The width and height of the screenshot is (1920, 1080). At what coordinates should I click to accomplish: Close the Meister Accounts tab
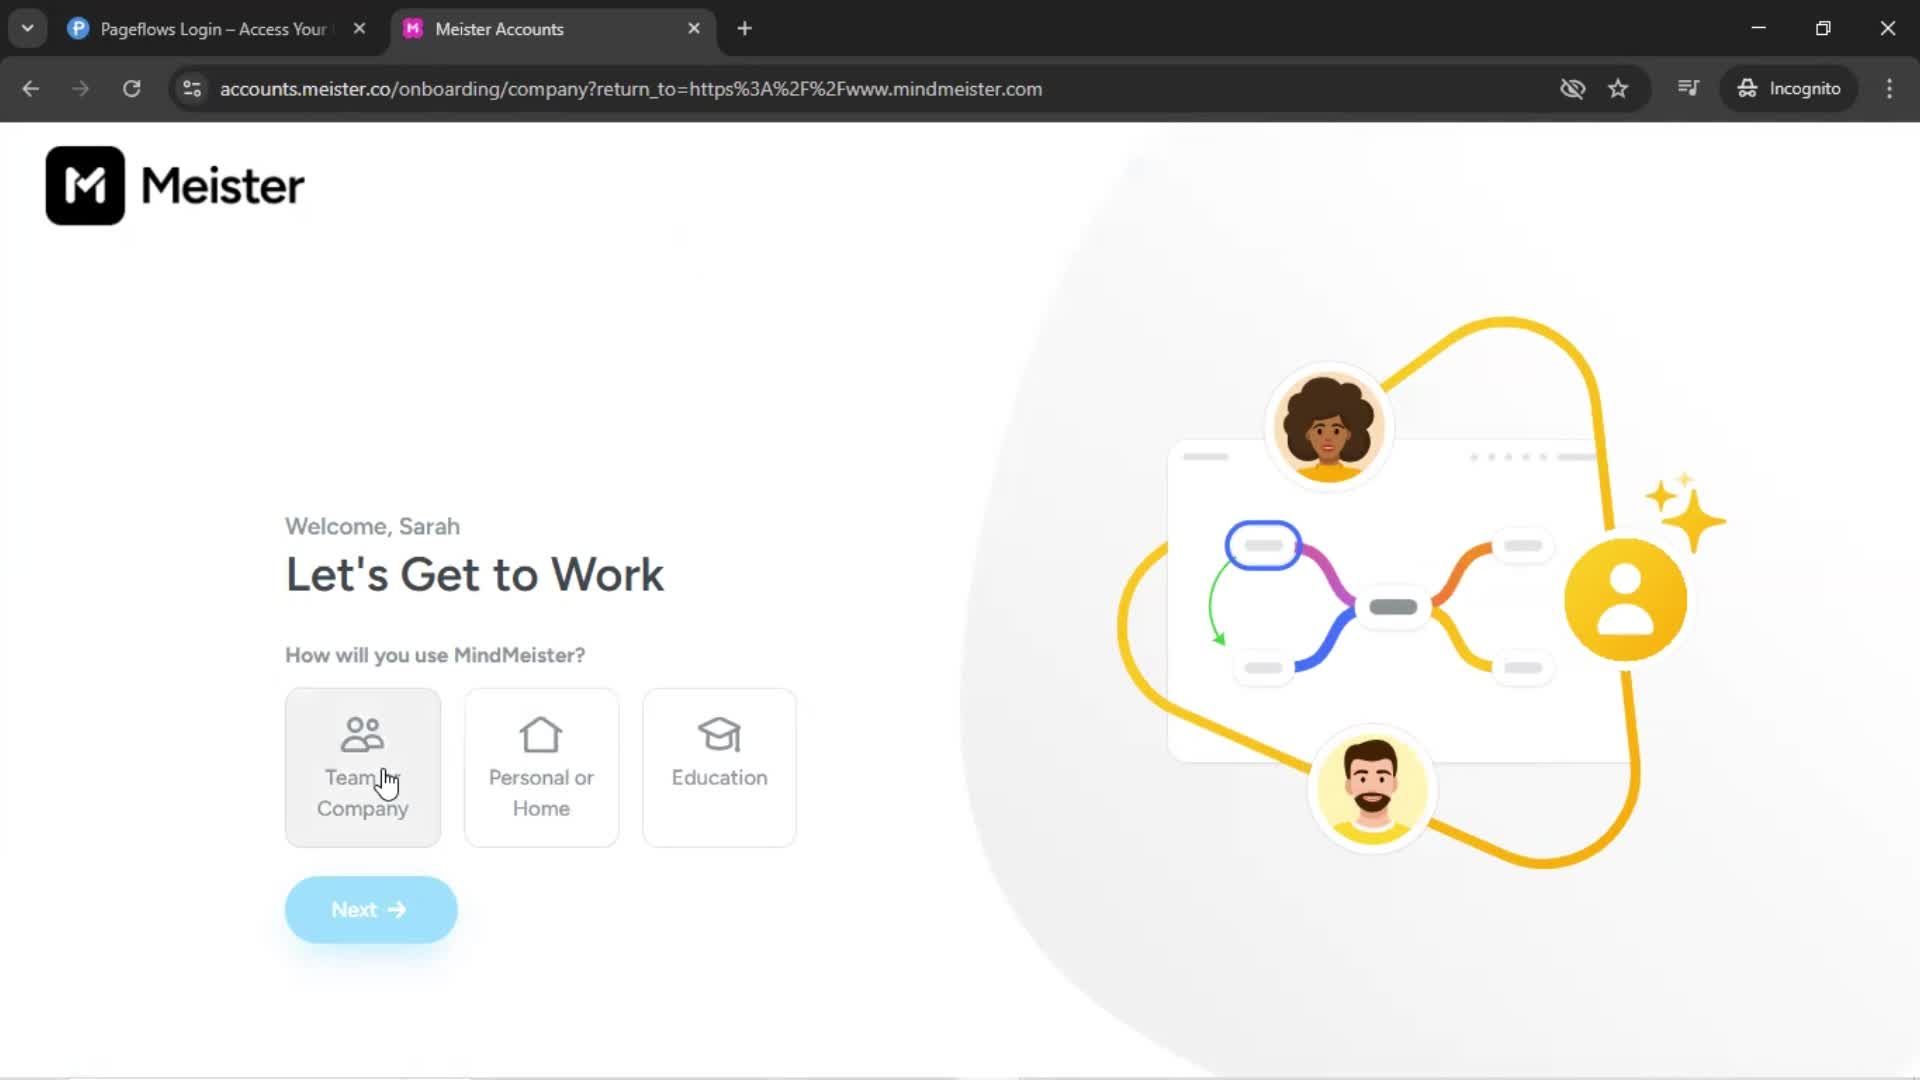pos(694,29)
